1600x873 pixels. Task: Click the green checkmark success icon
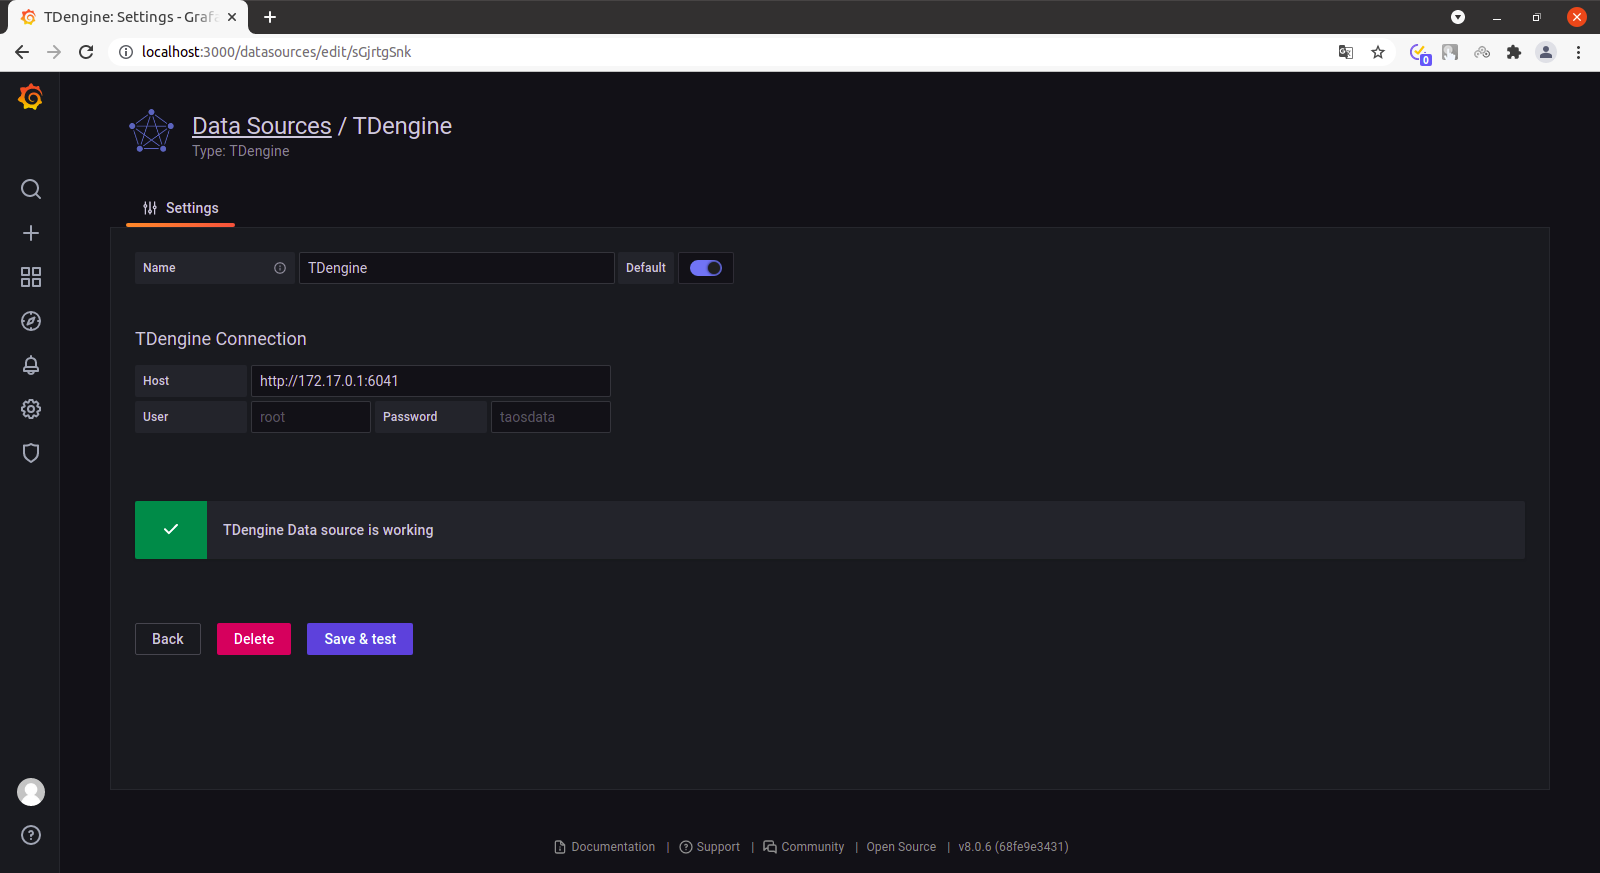coord(171,530)
